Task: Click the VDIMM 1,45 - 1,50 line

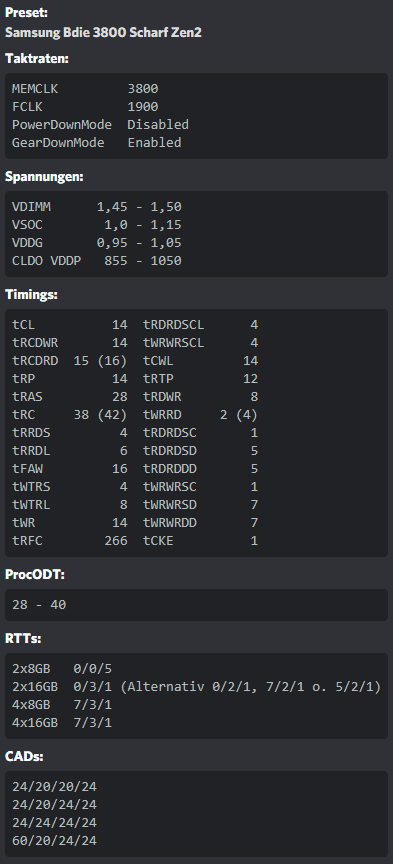Action: click(96, 207)
